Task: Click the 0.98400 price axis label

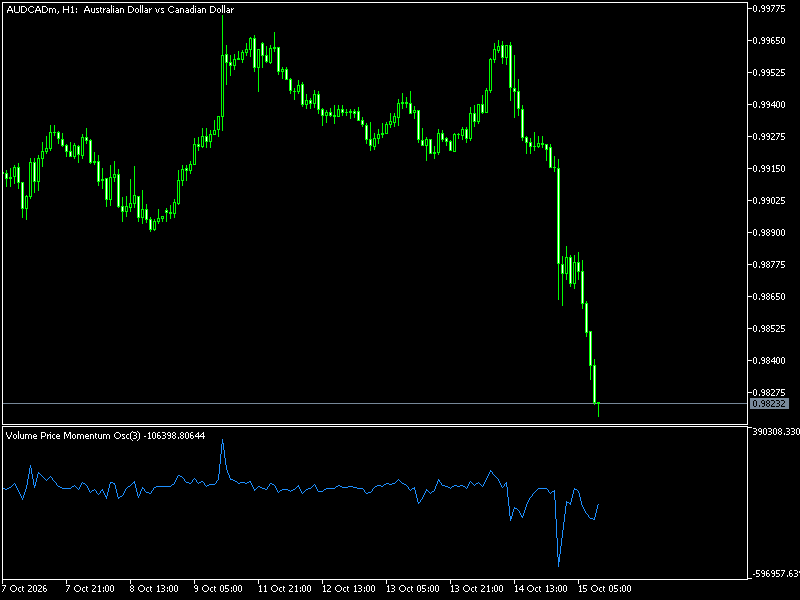Action: 771,361
